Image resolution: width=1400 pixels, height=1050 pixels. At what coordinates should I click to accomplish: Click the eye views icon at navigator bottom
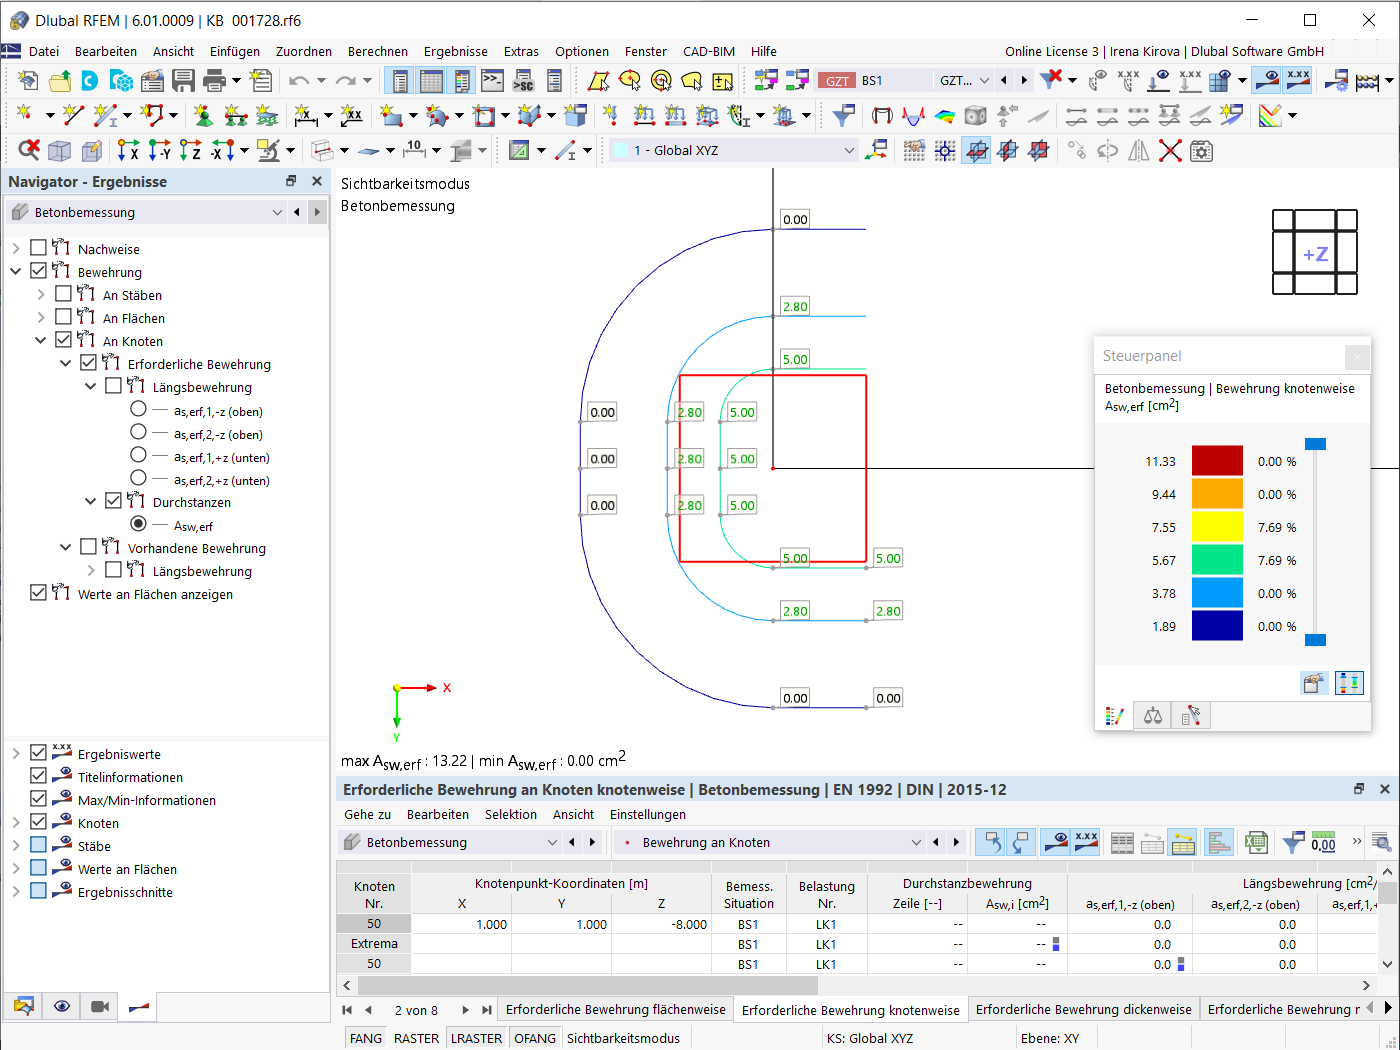click(62, 1006)
